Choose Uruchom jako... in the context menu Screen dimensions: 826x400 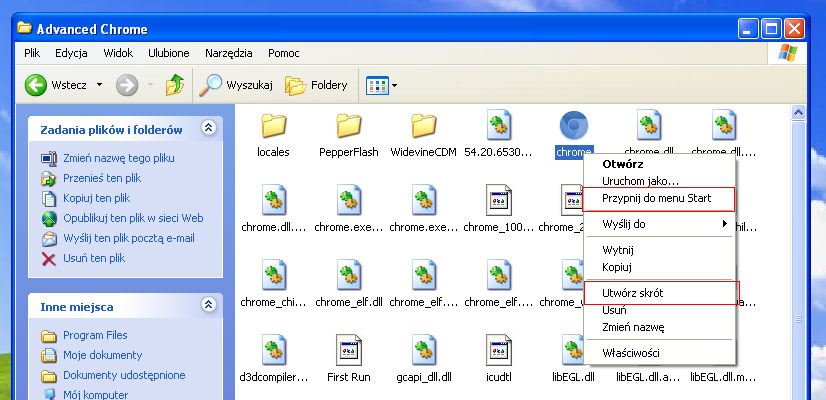[x=659, y=181]
